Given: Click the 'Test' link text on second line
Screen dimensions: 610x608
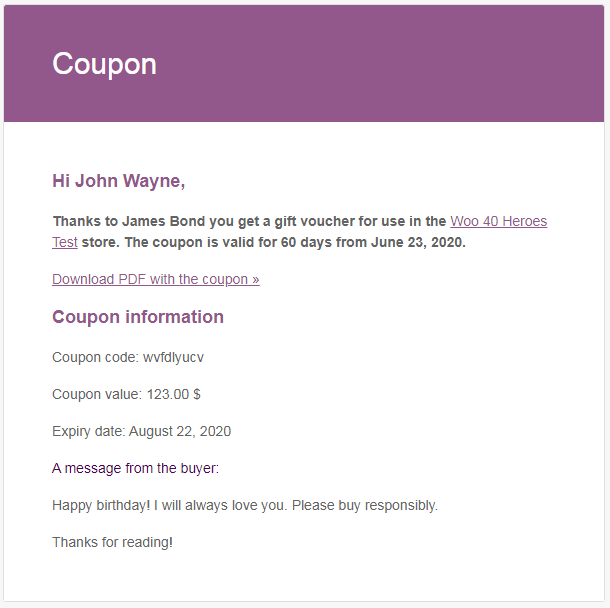Looking at the screenshot, I should tap(65, 242).
